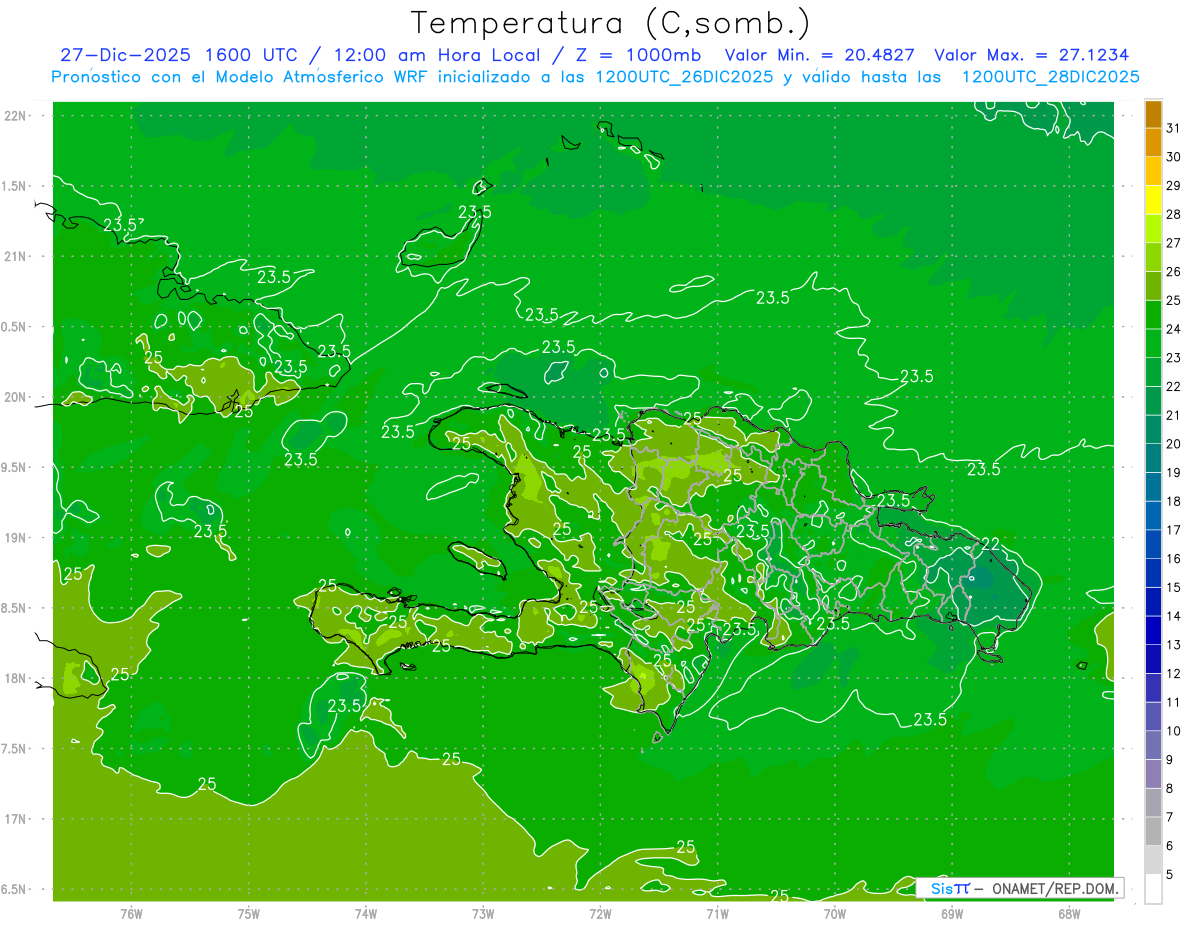Click the olive-green swatch between 25 and 26
The width and height of the screenshot is (1200, 927).
1153,287
